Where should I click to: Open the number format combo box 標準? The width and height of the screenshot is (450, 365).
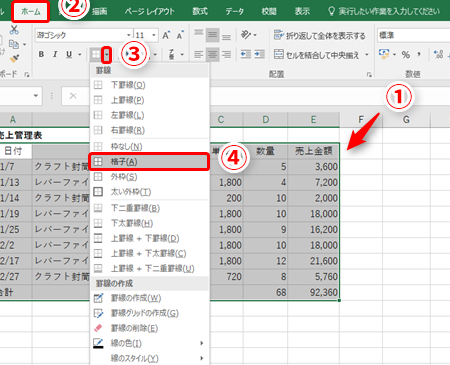pyautogui.click(x=414, y=35)
